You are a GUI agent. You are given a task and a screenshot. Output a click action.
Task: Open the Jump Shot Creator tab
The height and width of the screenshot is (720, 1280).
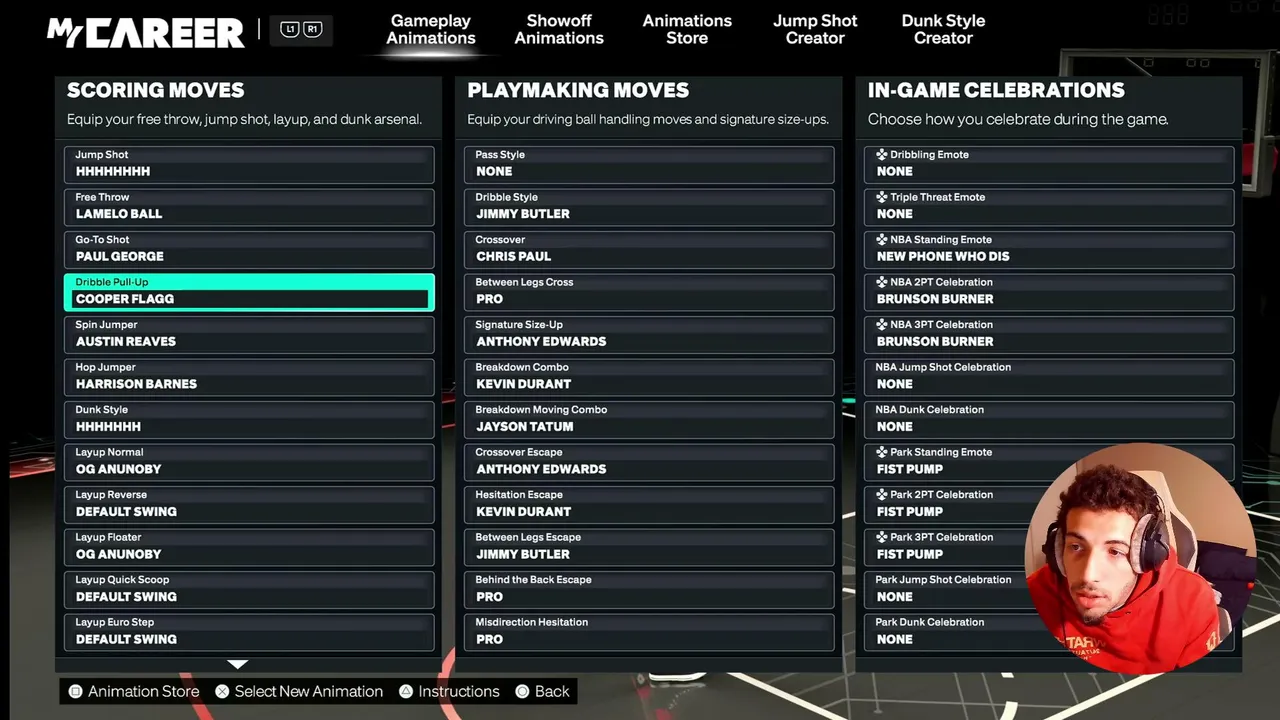click(815, 30)
